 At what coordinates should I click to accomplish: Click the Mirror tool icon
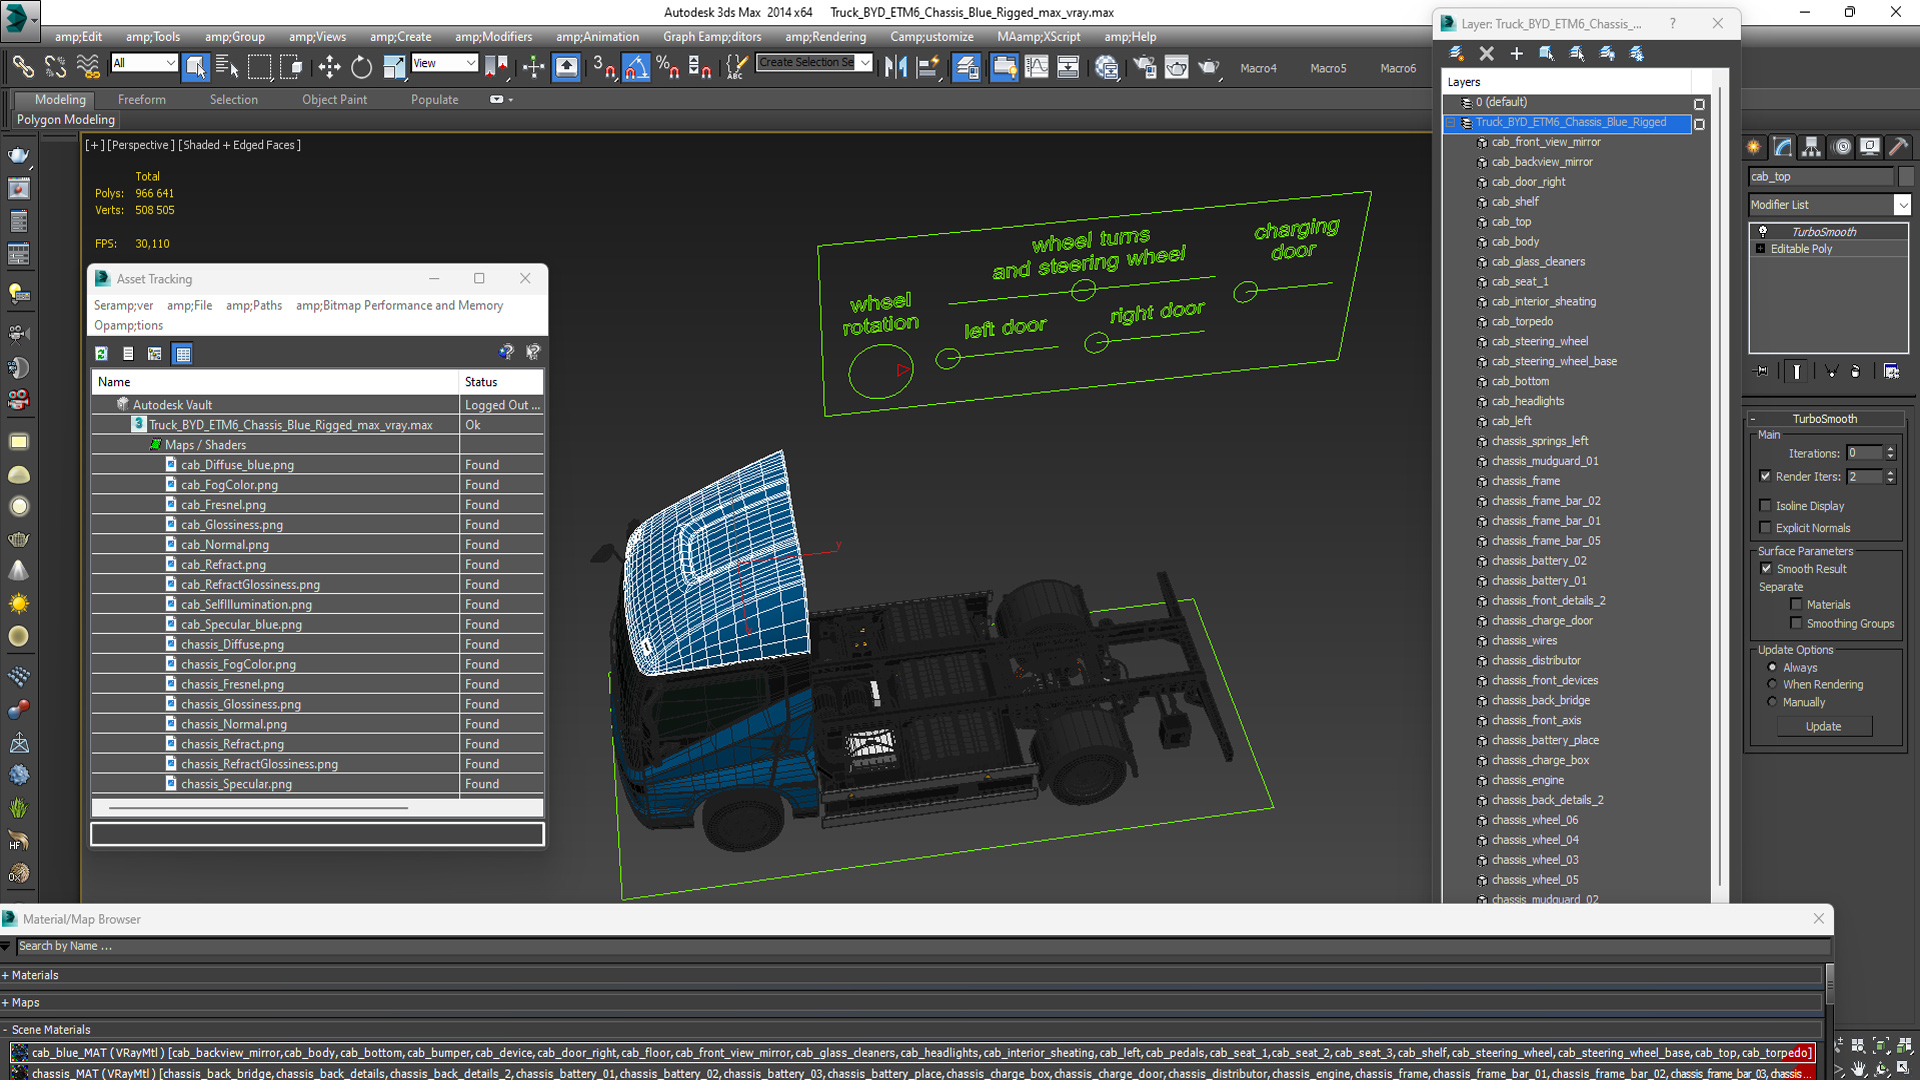click(896, 67)
